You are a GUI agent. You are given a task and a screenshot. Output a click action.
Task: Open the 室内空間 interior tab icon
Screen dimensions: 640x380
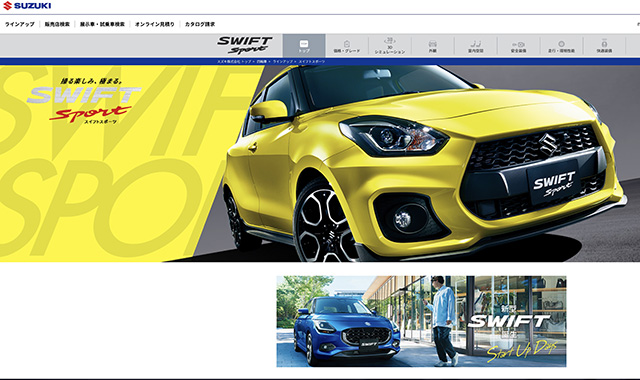(x=476, y=46)
